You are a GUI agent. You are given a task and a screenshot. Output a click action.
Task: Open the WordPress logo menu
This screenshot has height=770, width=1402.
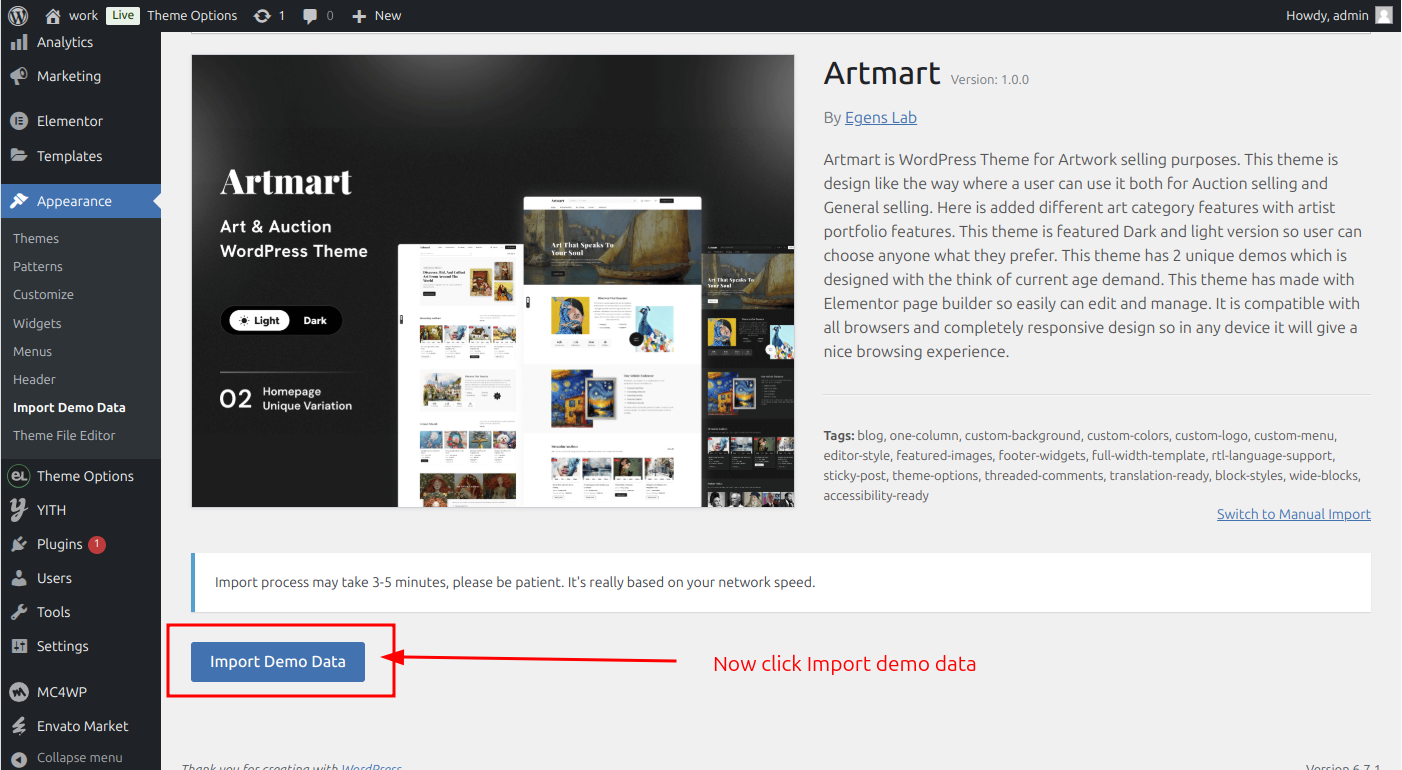pyautogui.click(x=19, y=15)
